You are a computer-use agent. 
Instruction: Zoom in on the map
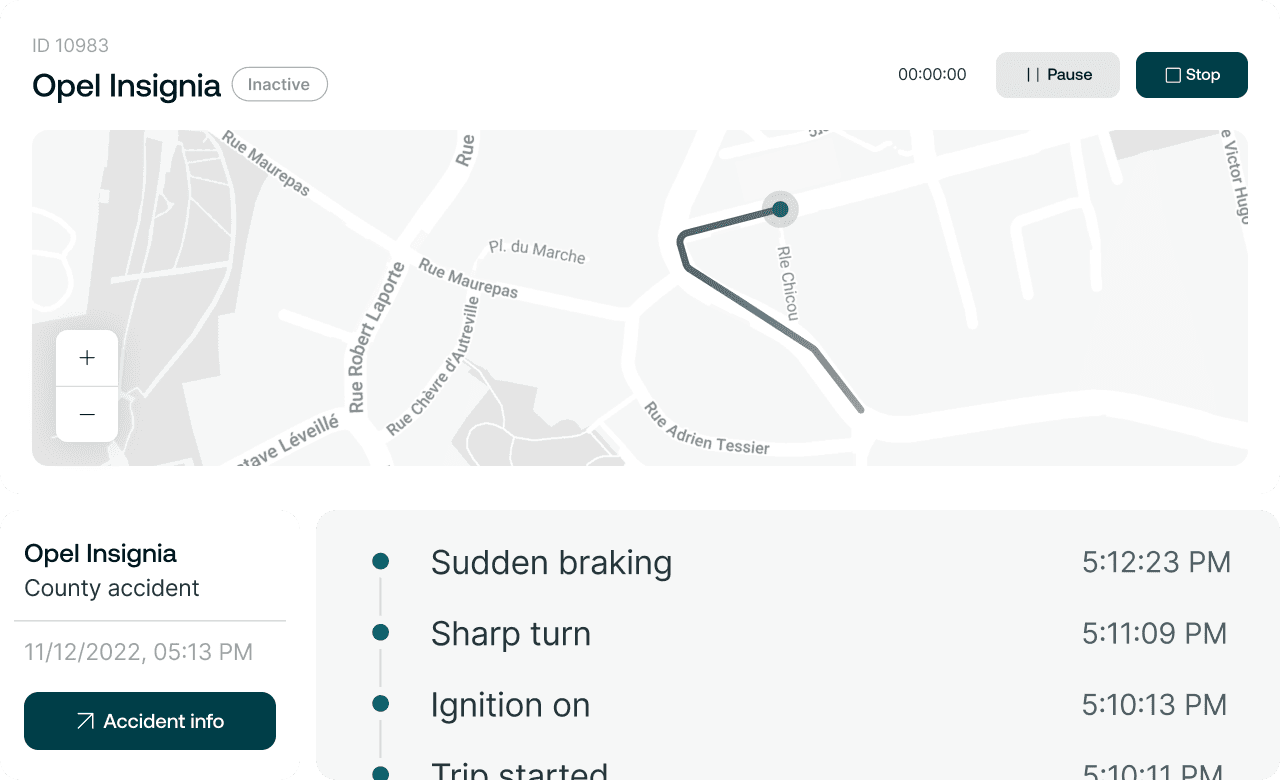[87, 358]
